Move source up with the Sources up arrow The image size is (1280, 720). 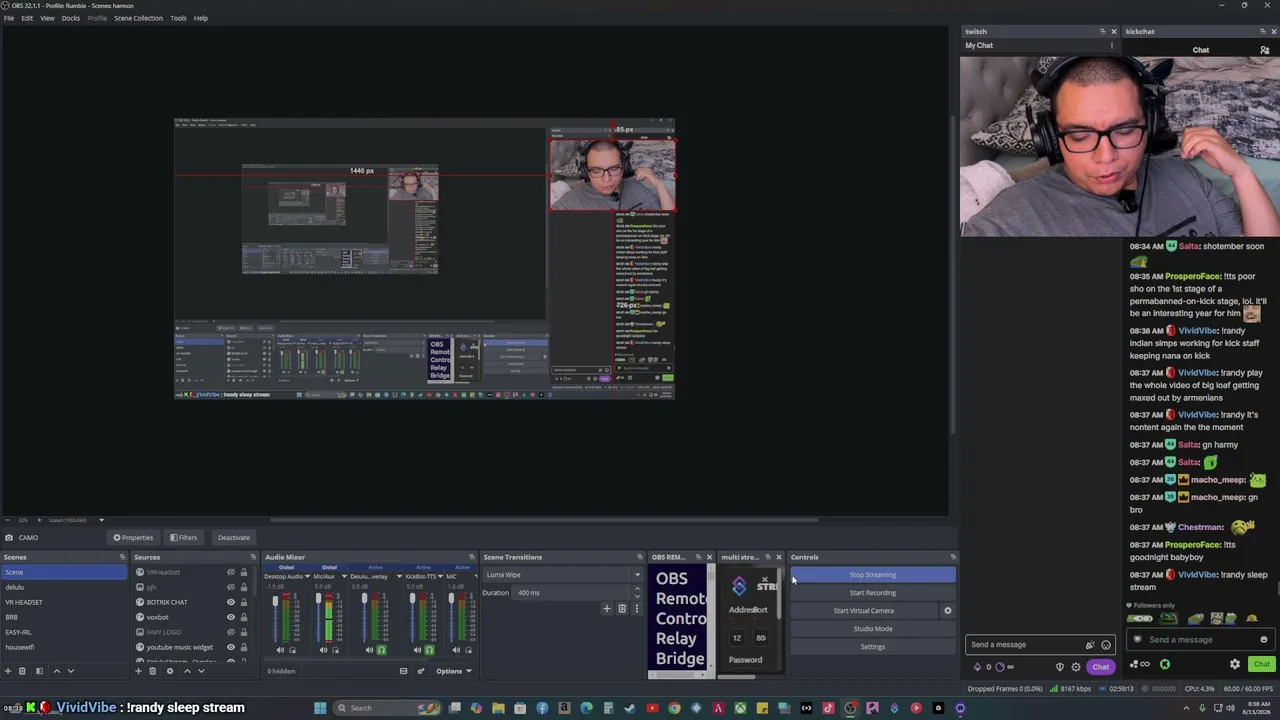tap(187, 671)
